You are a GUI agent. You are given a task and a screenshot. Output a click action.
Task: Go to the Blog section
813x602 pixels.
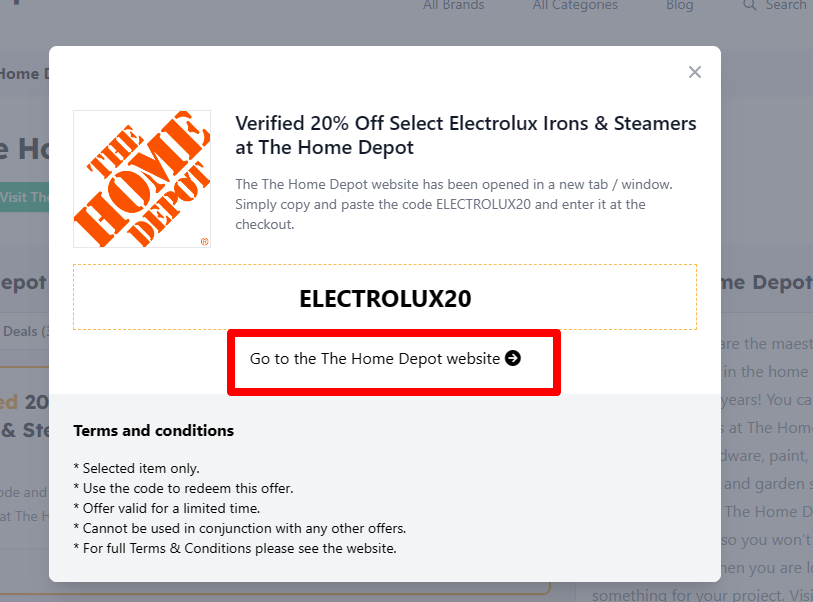pyautogui.click(x=680, y=6)
